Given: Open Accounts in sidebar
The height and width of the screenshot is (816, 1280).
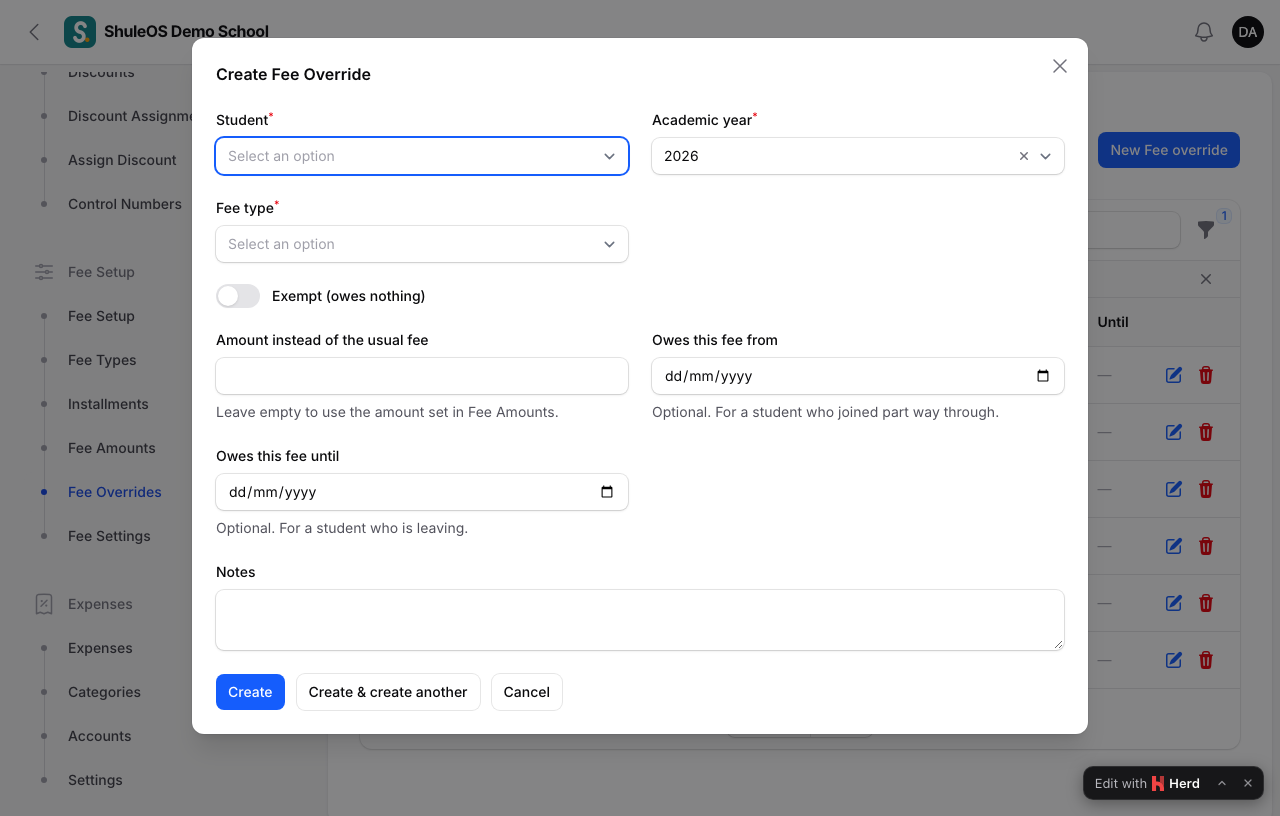Looking at the screenshot, I should pos(100,736).
